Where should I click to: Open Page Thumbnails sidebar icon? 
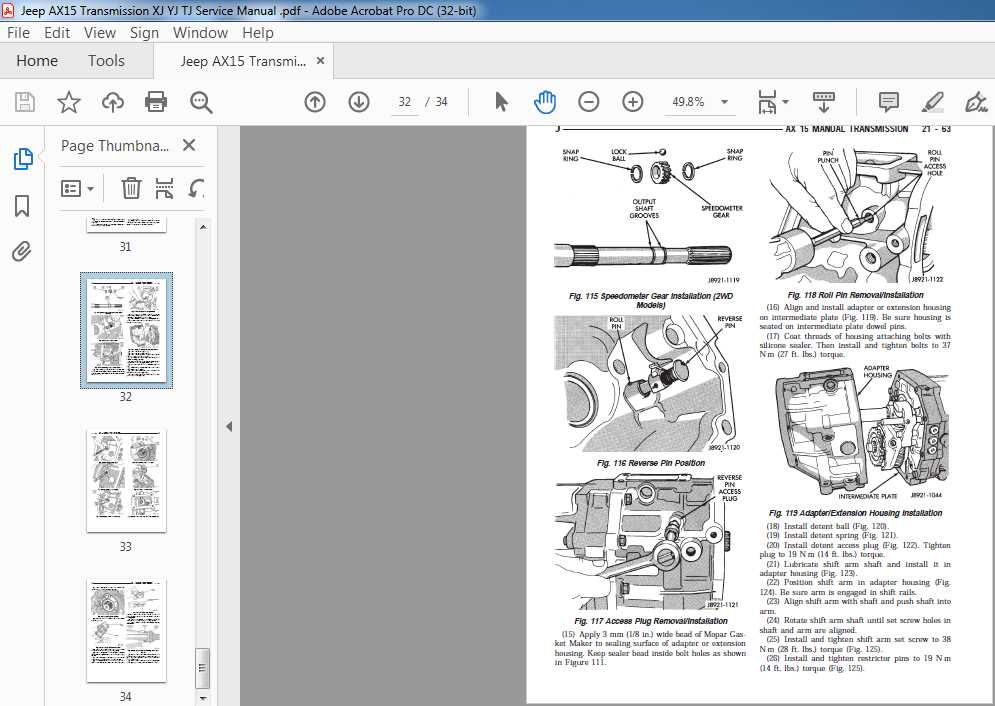(23, 159)
